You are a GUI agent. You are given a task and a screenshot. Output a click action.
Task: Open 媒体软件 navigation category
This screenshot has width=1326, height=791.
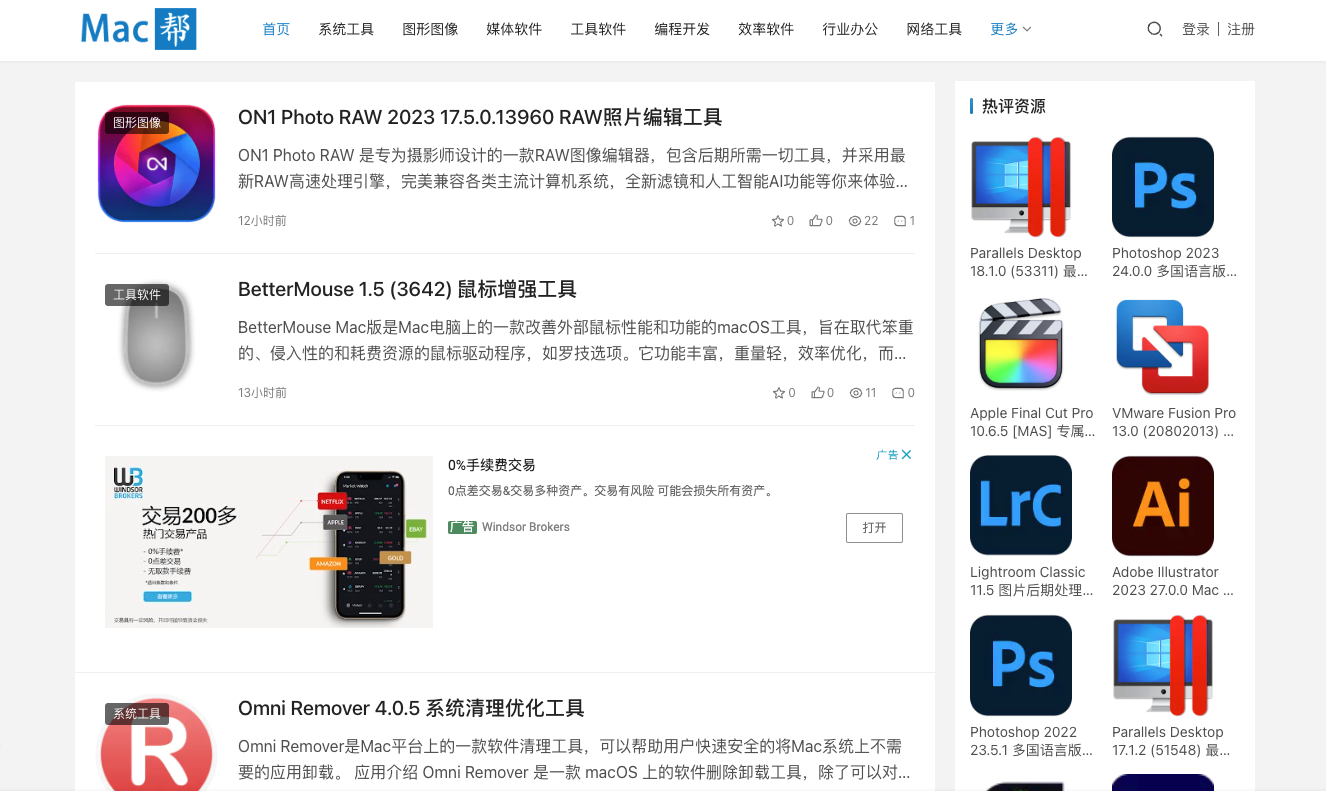[514, 29]
